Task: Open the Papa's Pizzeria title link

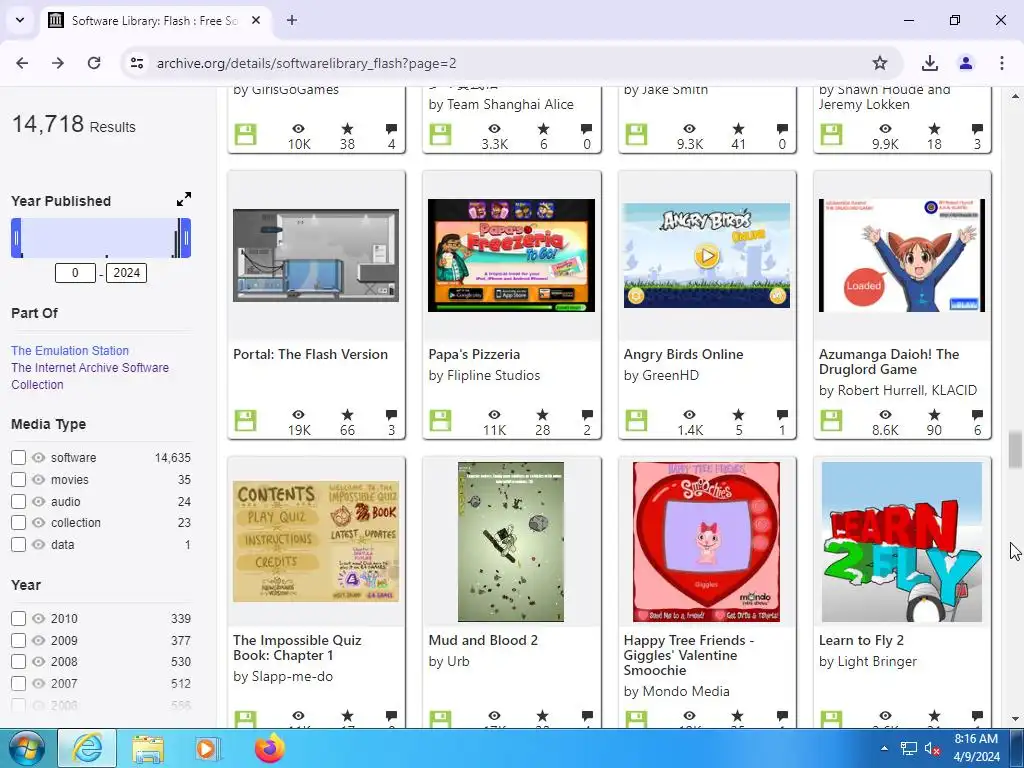Action: pyautogui.click(x=474, y=355)
